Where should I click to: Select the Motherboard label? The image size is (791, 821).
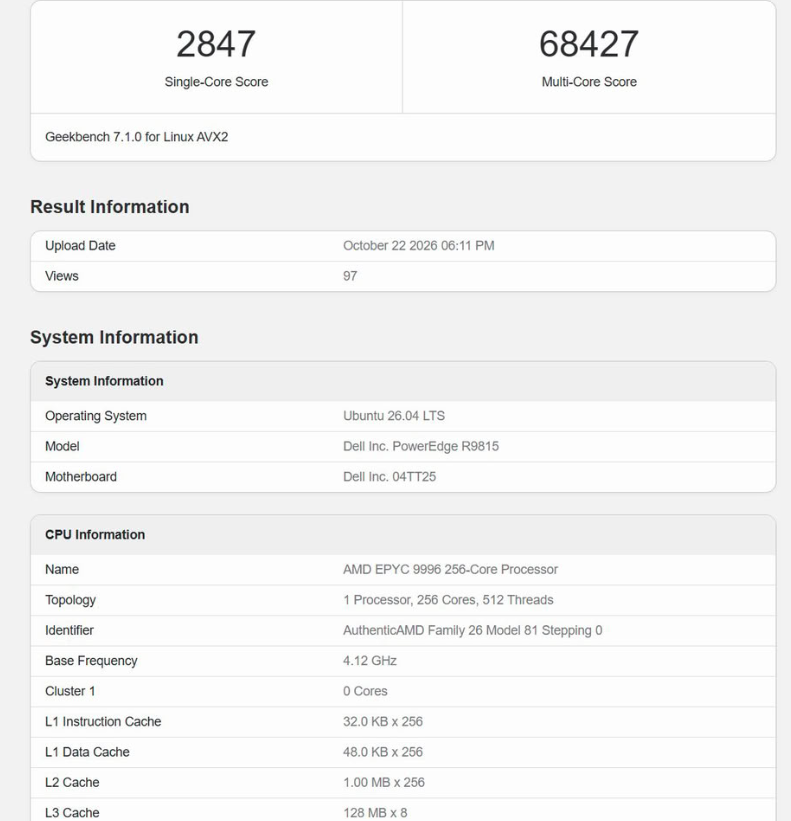tap(81, 476)
